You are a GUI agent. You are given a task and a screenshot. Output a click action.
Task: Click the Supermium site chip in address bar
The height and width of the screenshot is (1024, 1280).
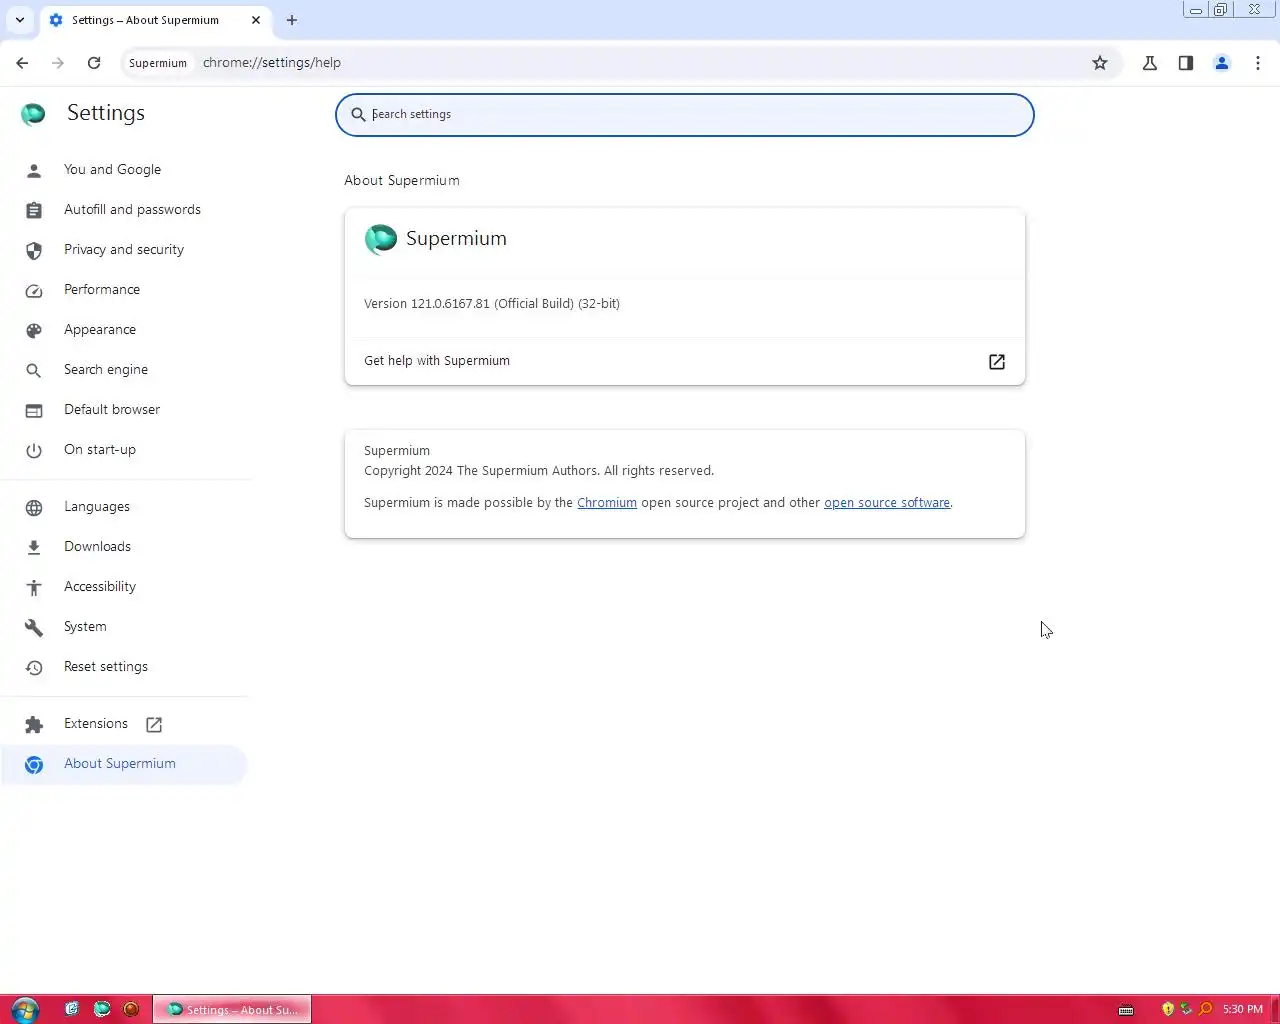[x=158, y=63]
